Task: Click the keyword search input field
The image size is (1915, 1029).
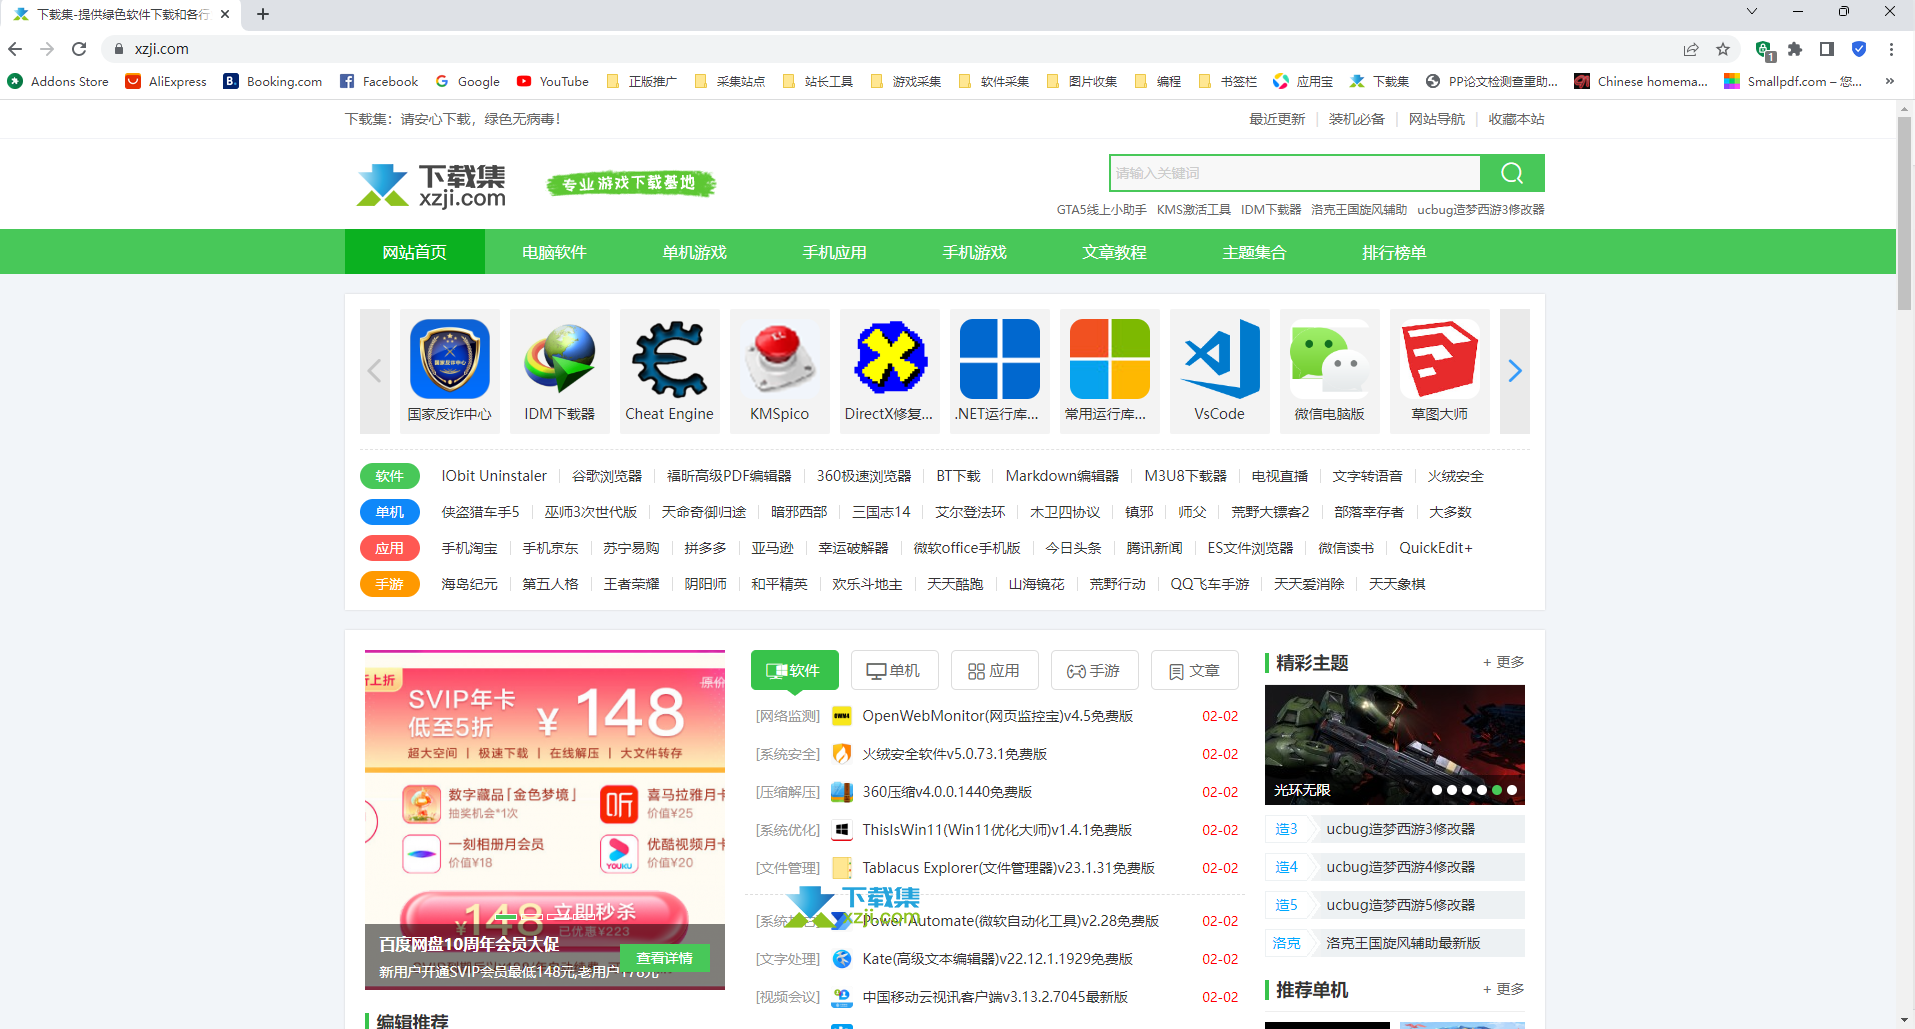Action: click(x=1295, y=173)
